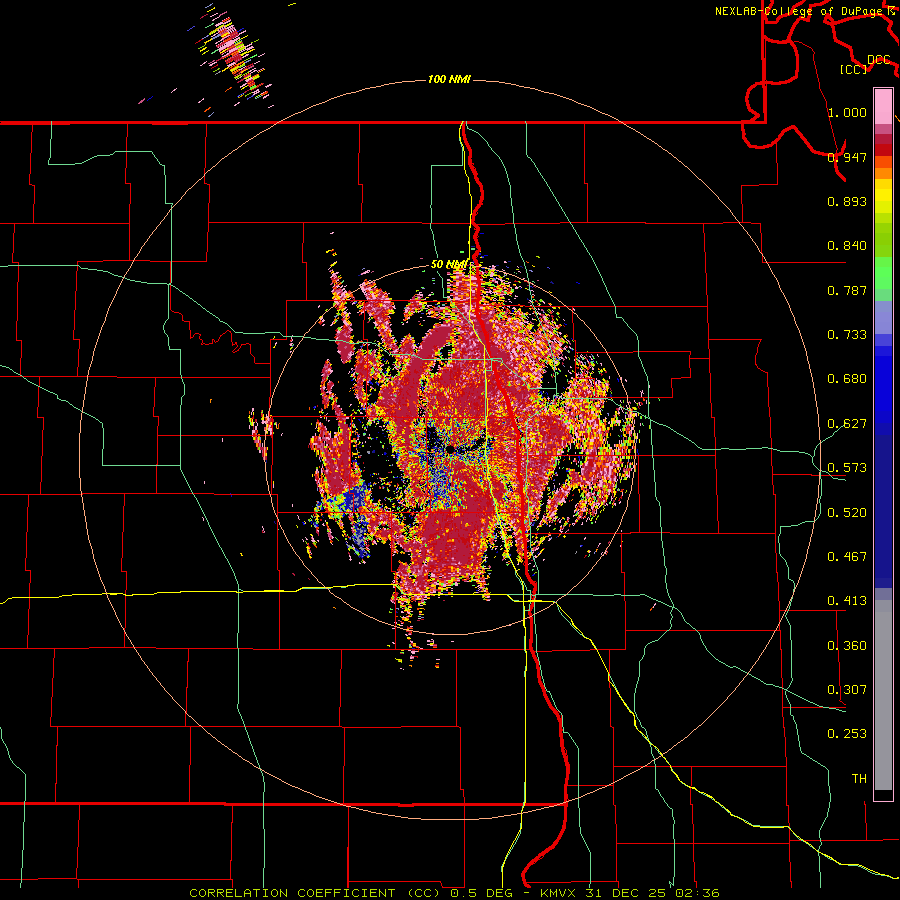Click the 1.000 color scale value
Screen dimensions: 900x900
pos(847,112)
